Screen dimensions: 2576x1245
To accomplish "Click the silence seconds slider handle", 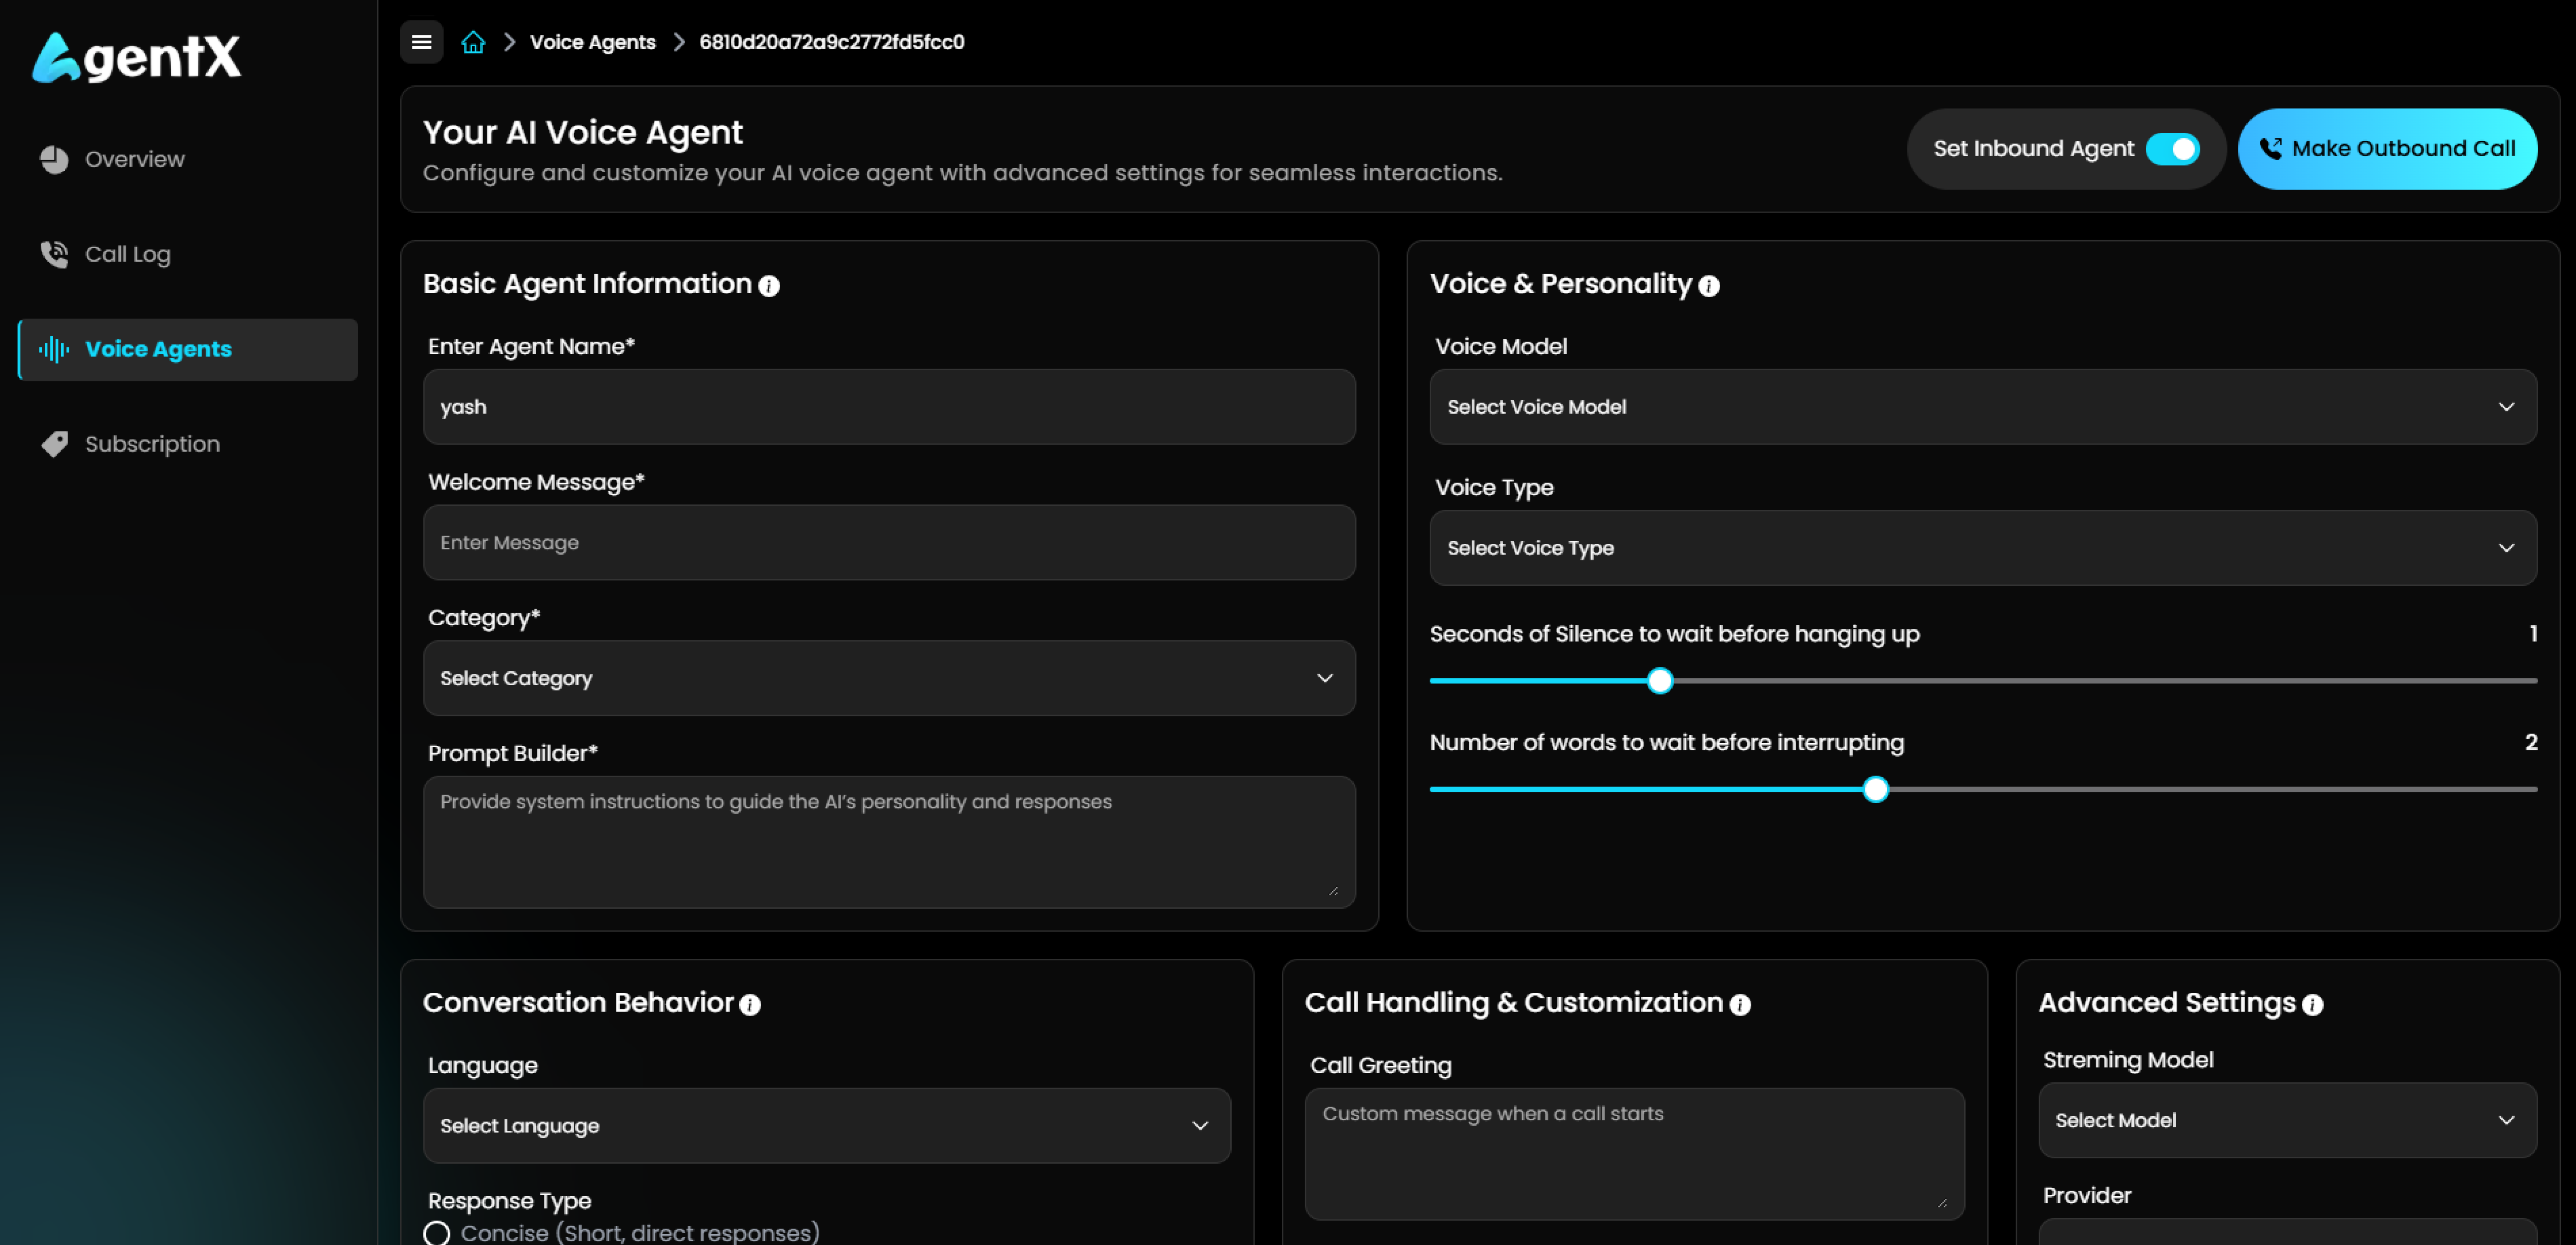I will coord(1659,681).
